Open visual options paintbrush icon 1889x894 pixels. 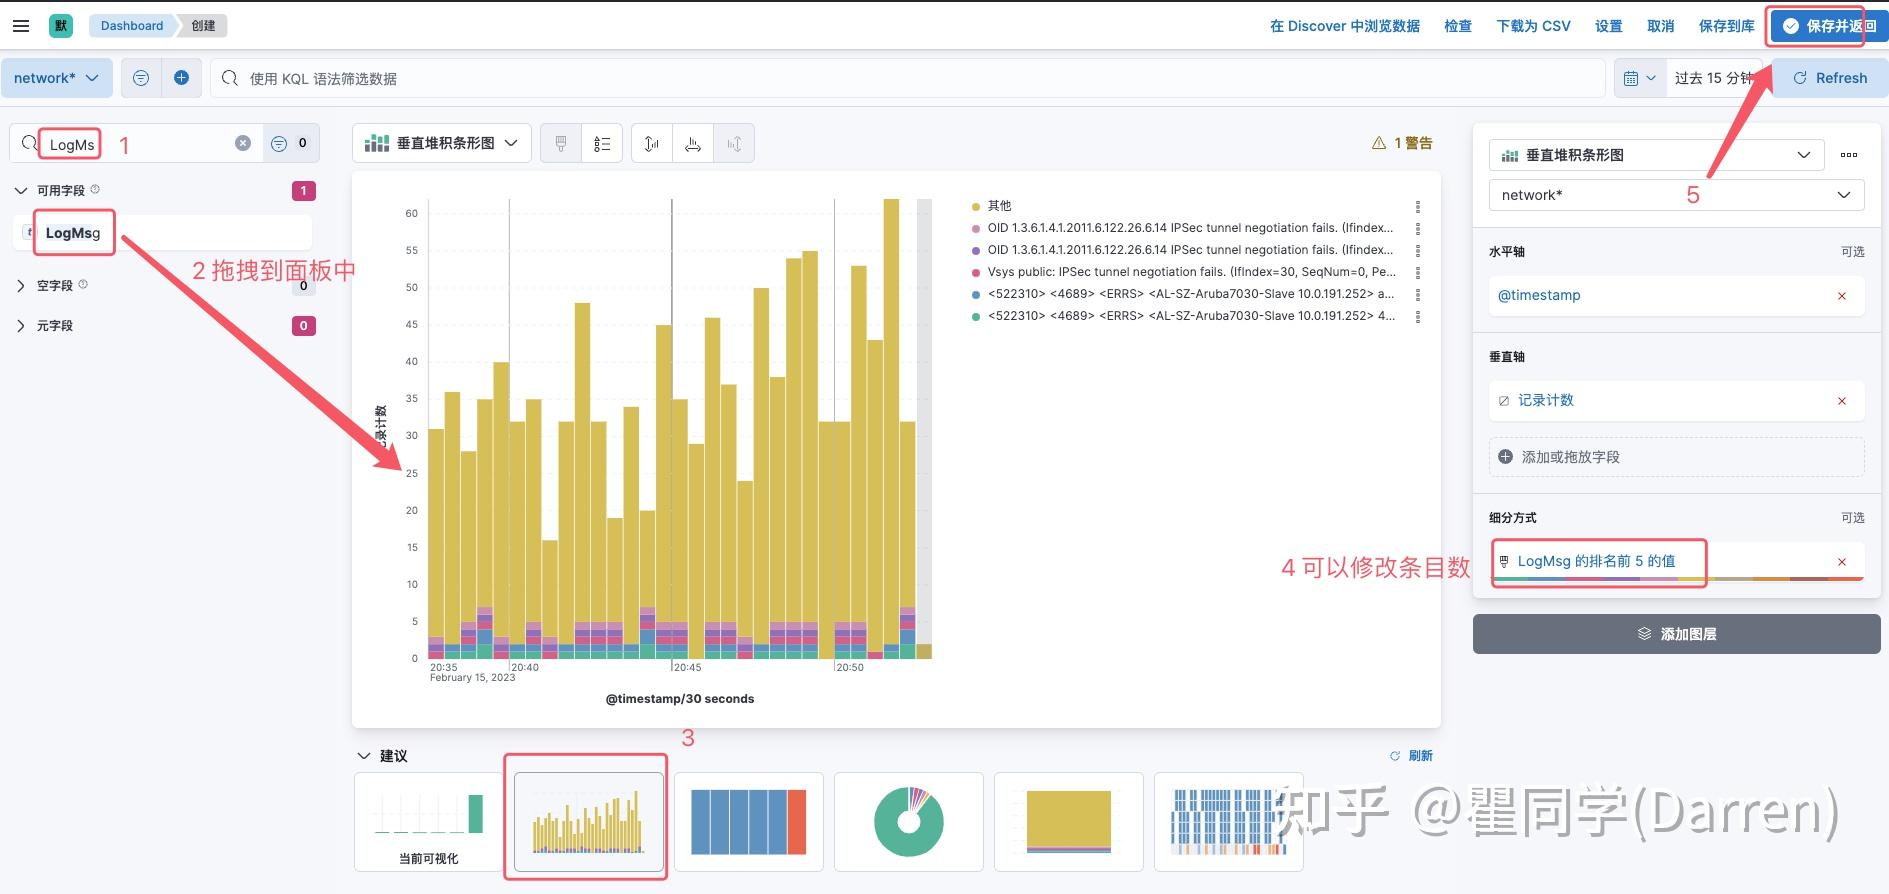(561, 144)
